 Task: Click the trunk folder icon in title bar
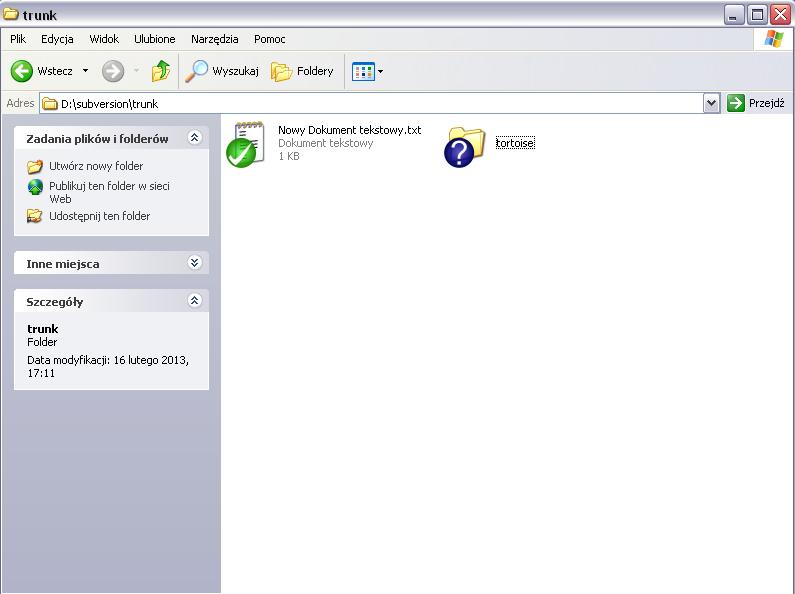click(x=11, y=14)
